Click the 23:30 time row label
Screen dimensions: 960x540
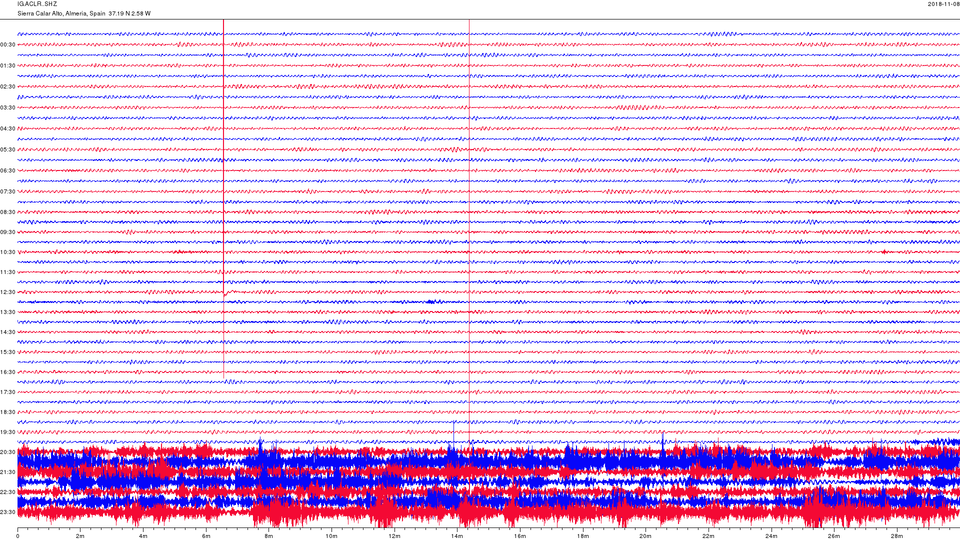pyautogui.click(x=7, y=512)
